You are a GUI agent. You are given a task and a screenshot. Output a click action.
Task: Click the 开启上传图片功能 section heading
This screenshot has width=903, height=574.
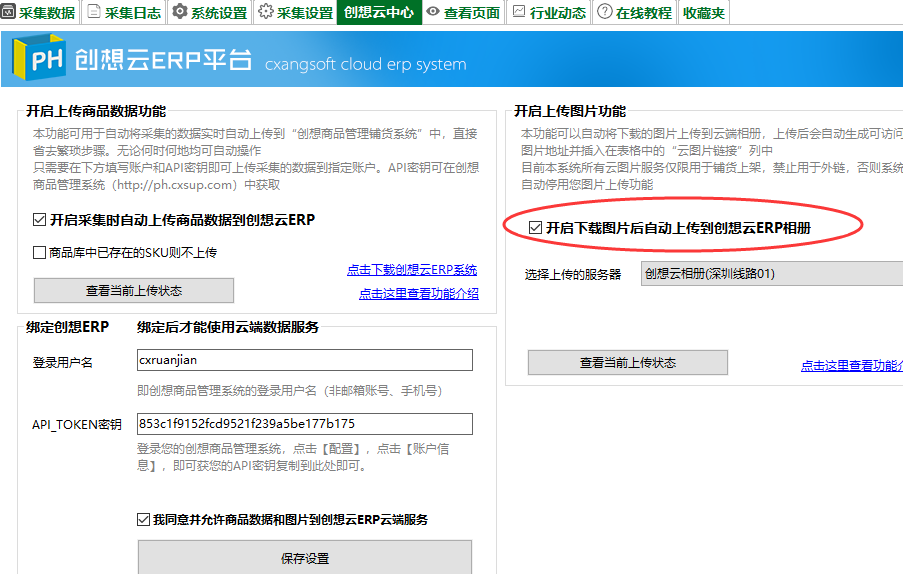coord(570,111)
